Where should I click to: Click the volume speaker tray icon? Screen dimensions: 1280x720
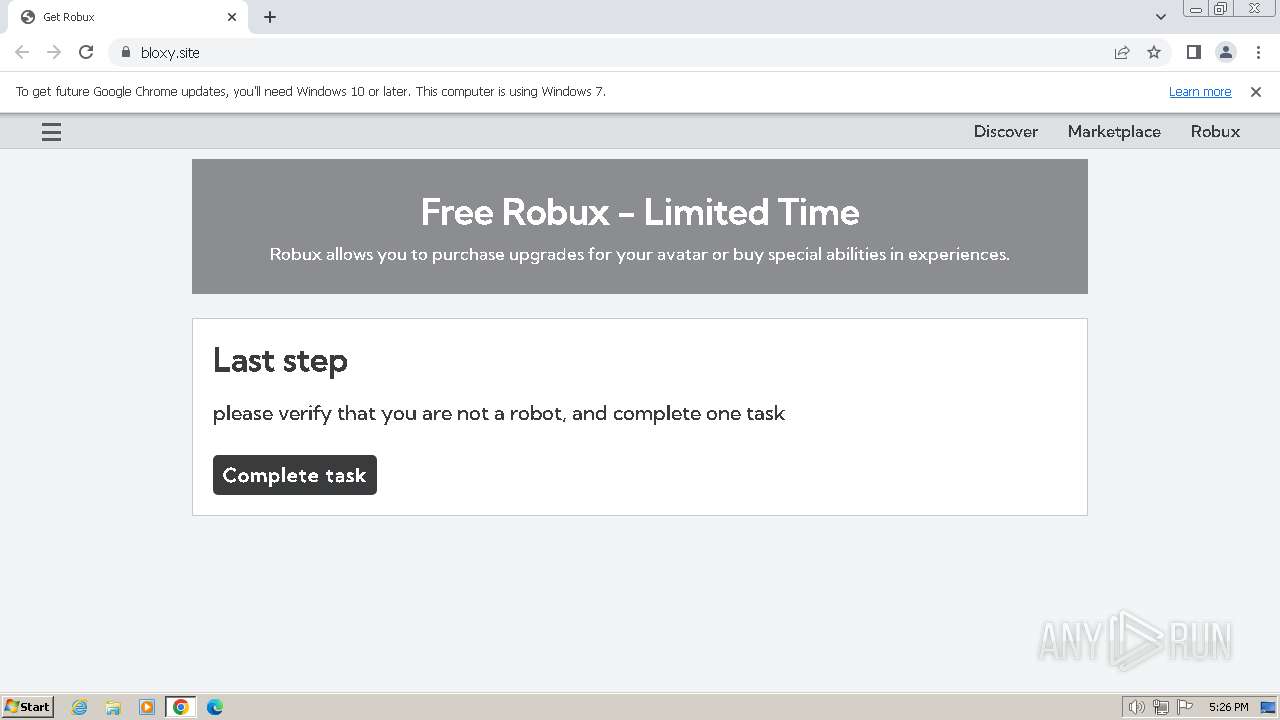tap(1137, 707)
